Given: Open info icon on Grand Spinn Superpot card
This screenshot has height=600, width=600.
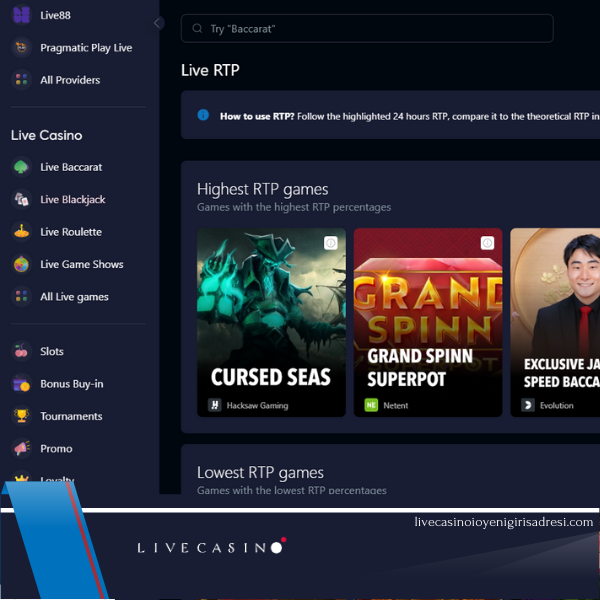Looking at the screenshot, I should pyautogui.click(x=487, y=243).
